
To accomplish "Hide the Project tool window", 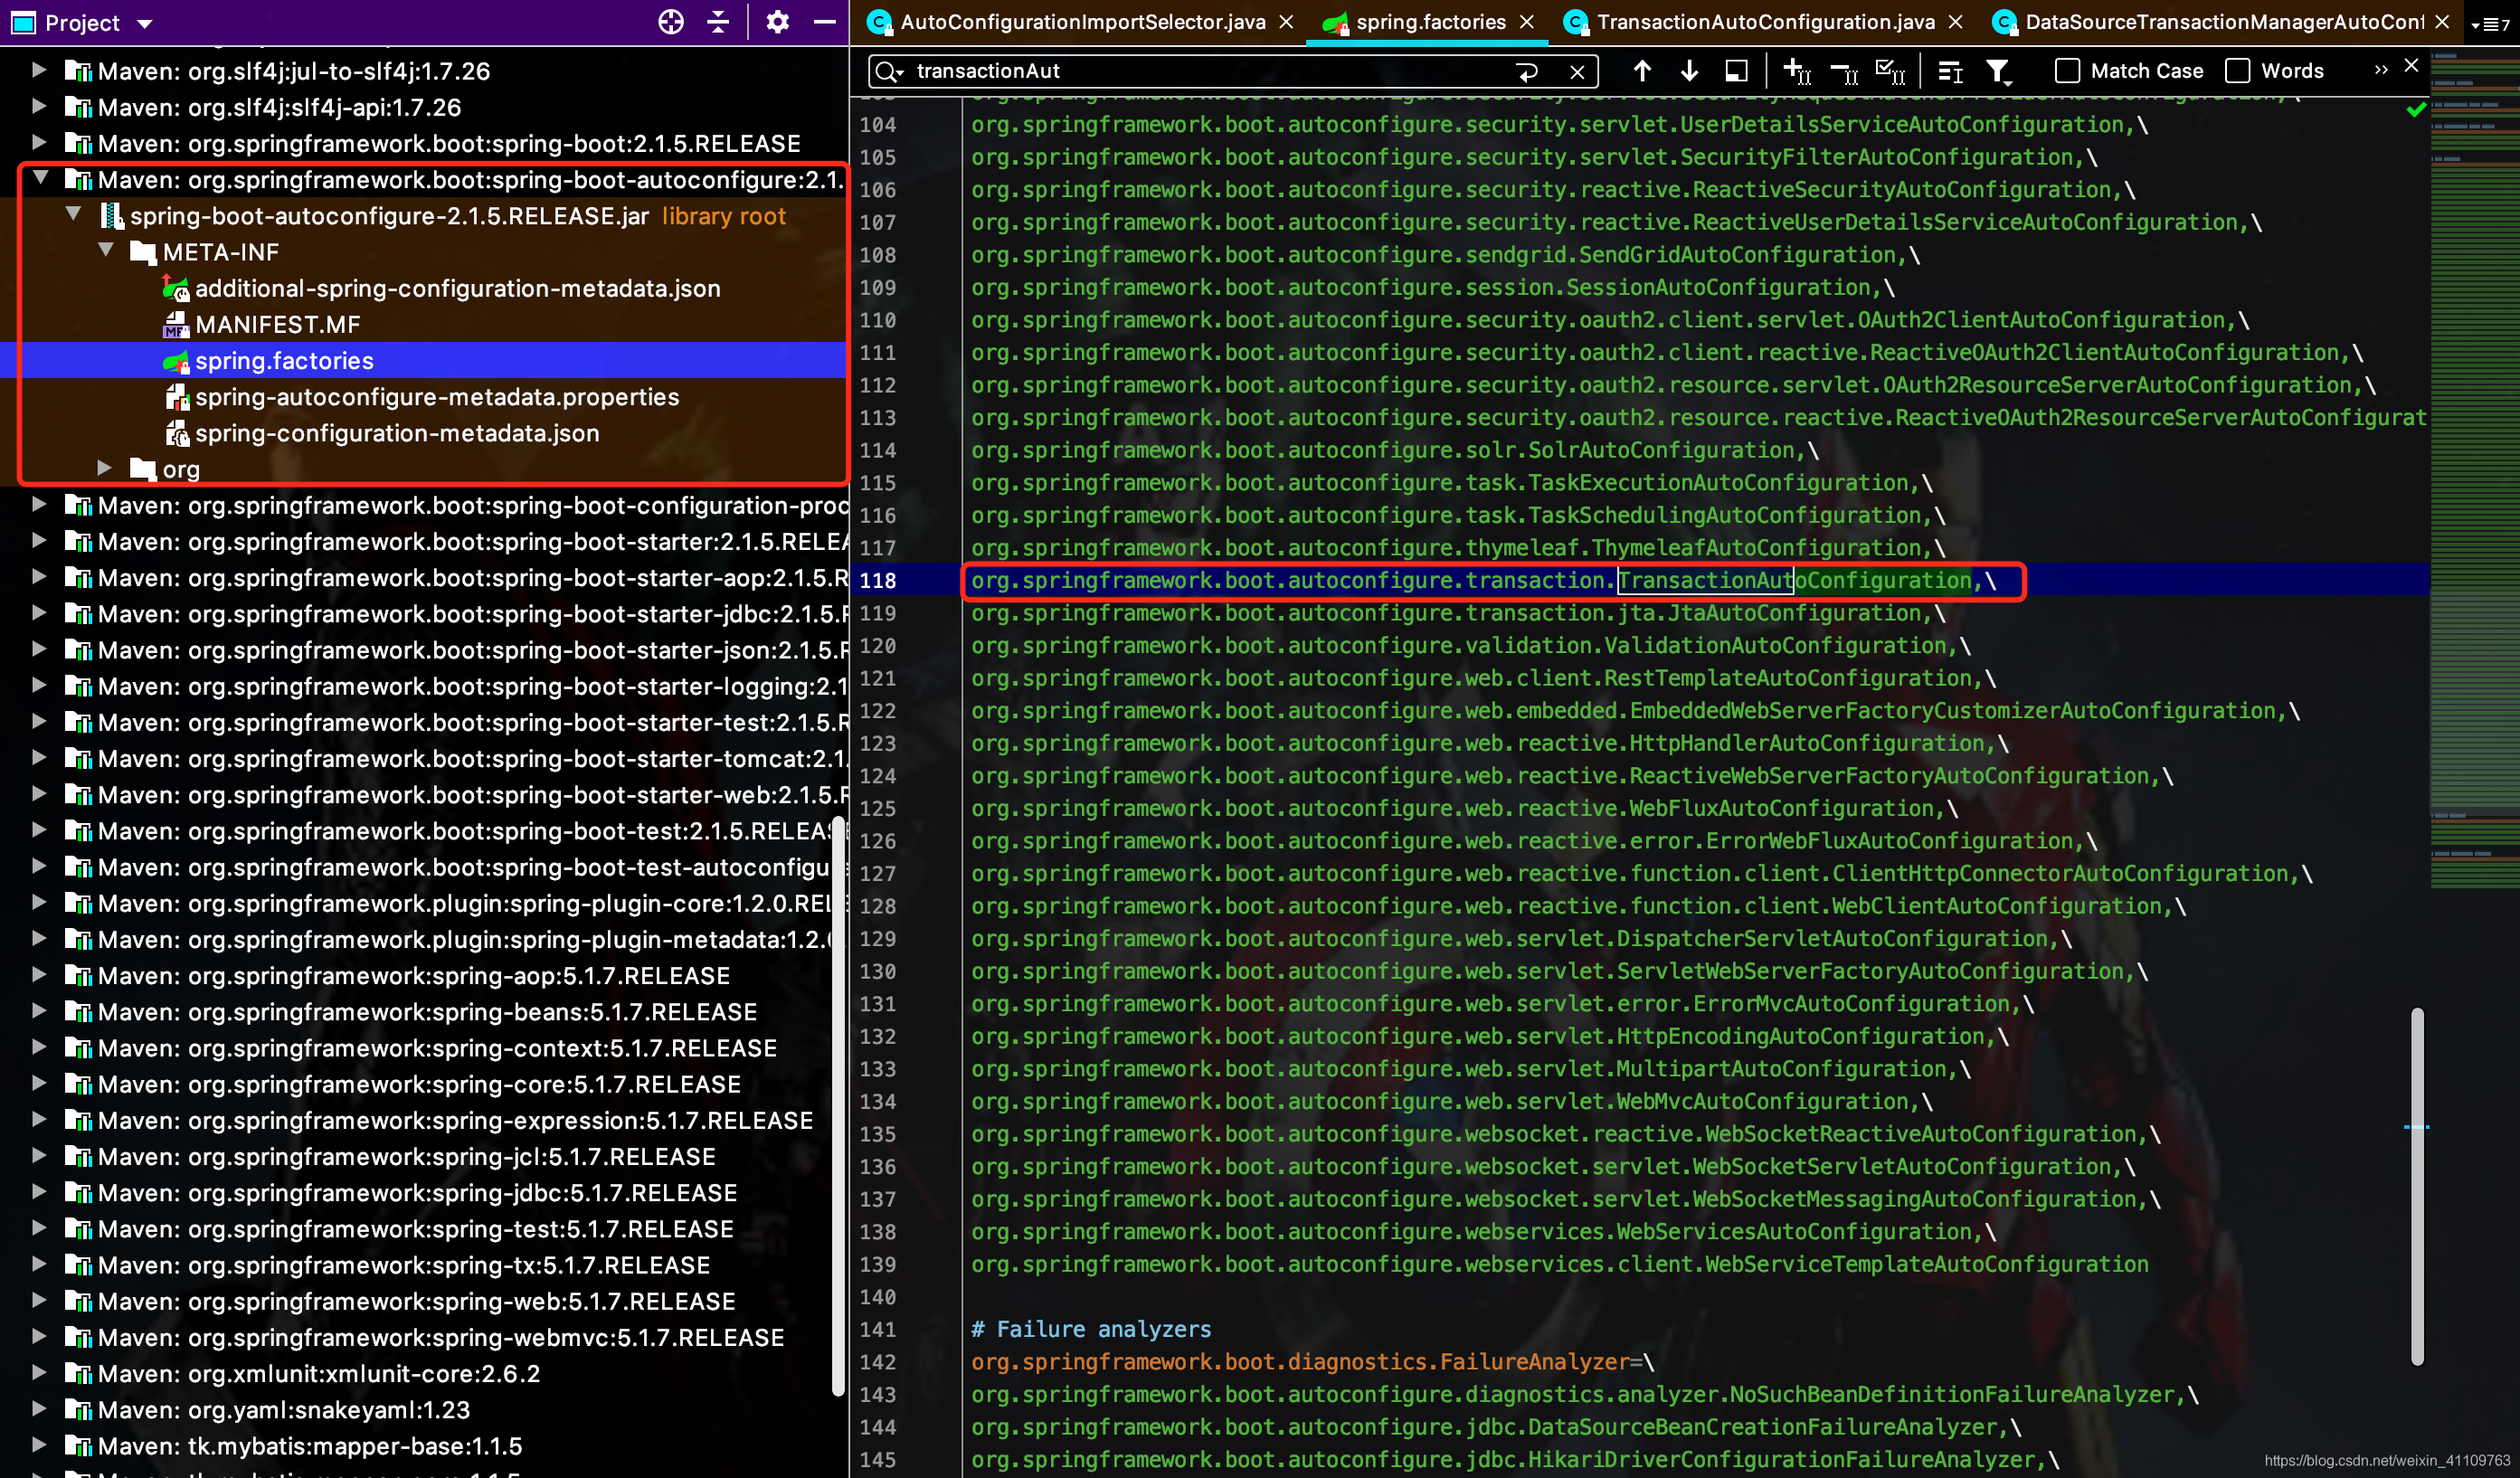I will (824, 22).
